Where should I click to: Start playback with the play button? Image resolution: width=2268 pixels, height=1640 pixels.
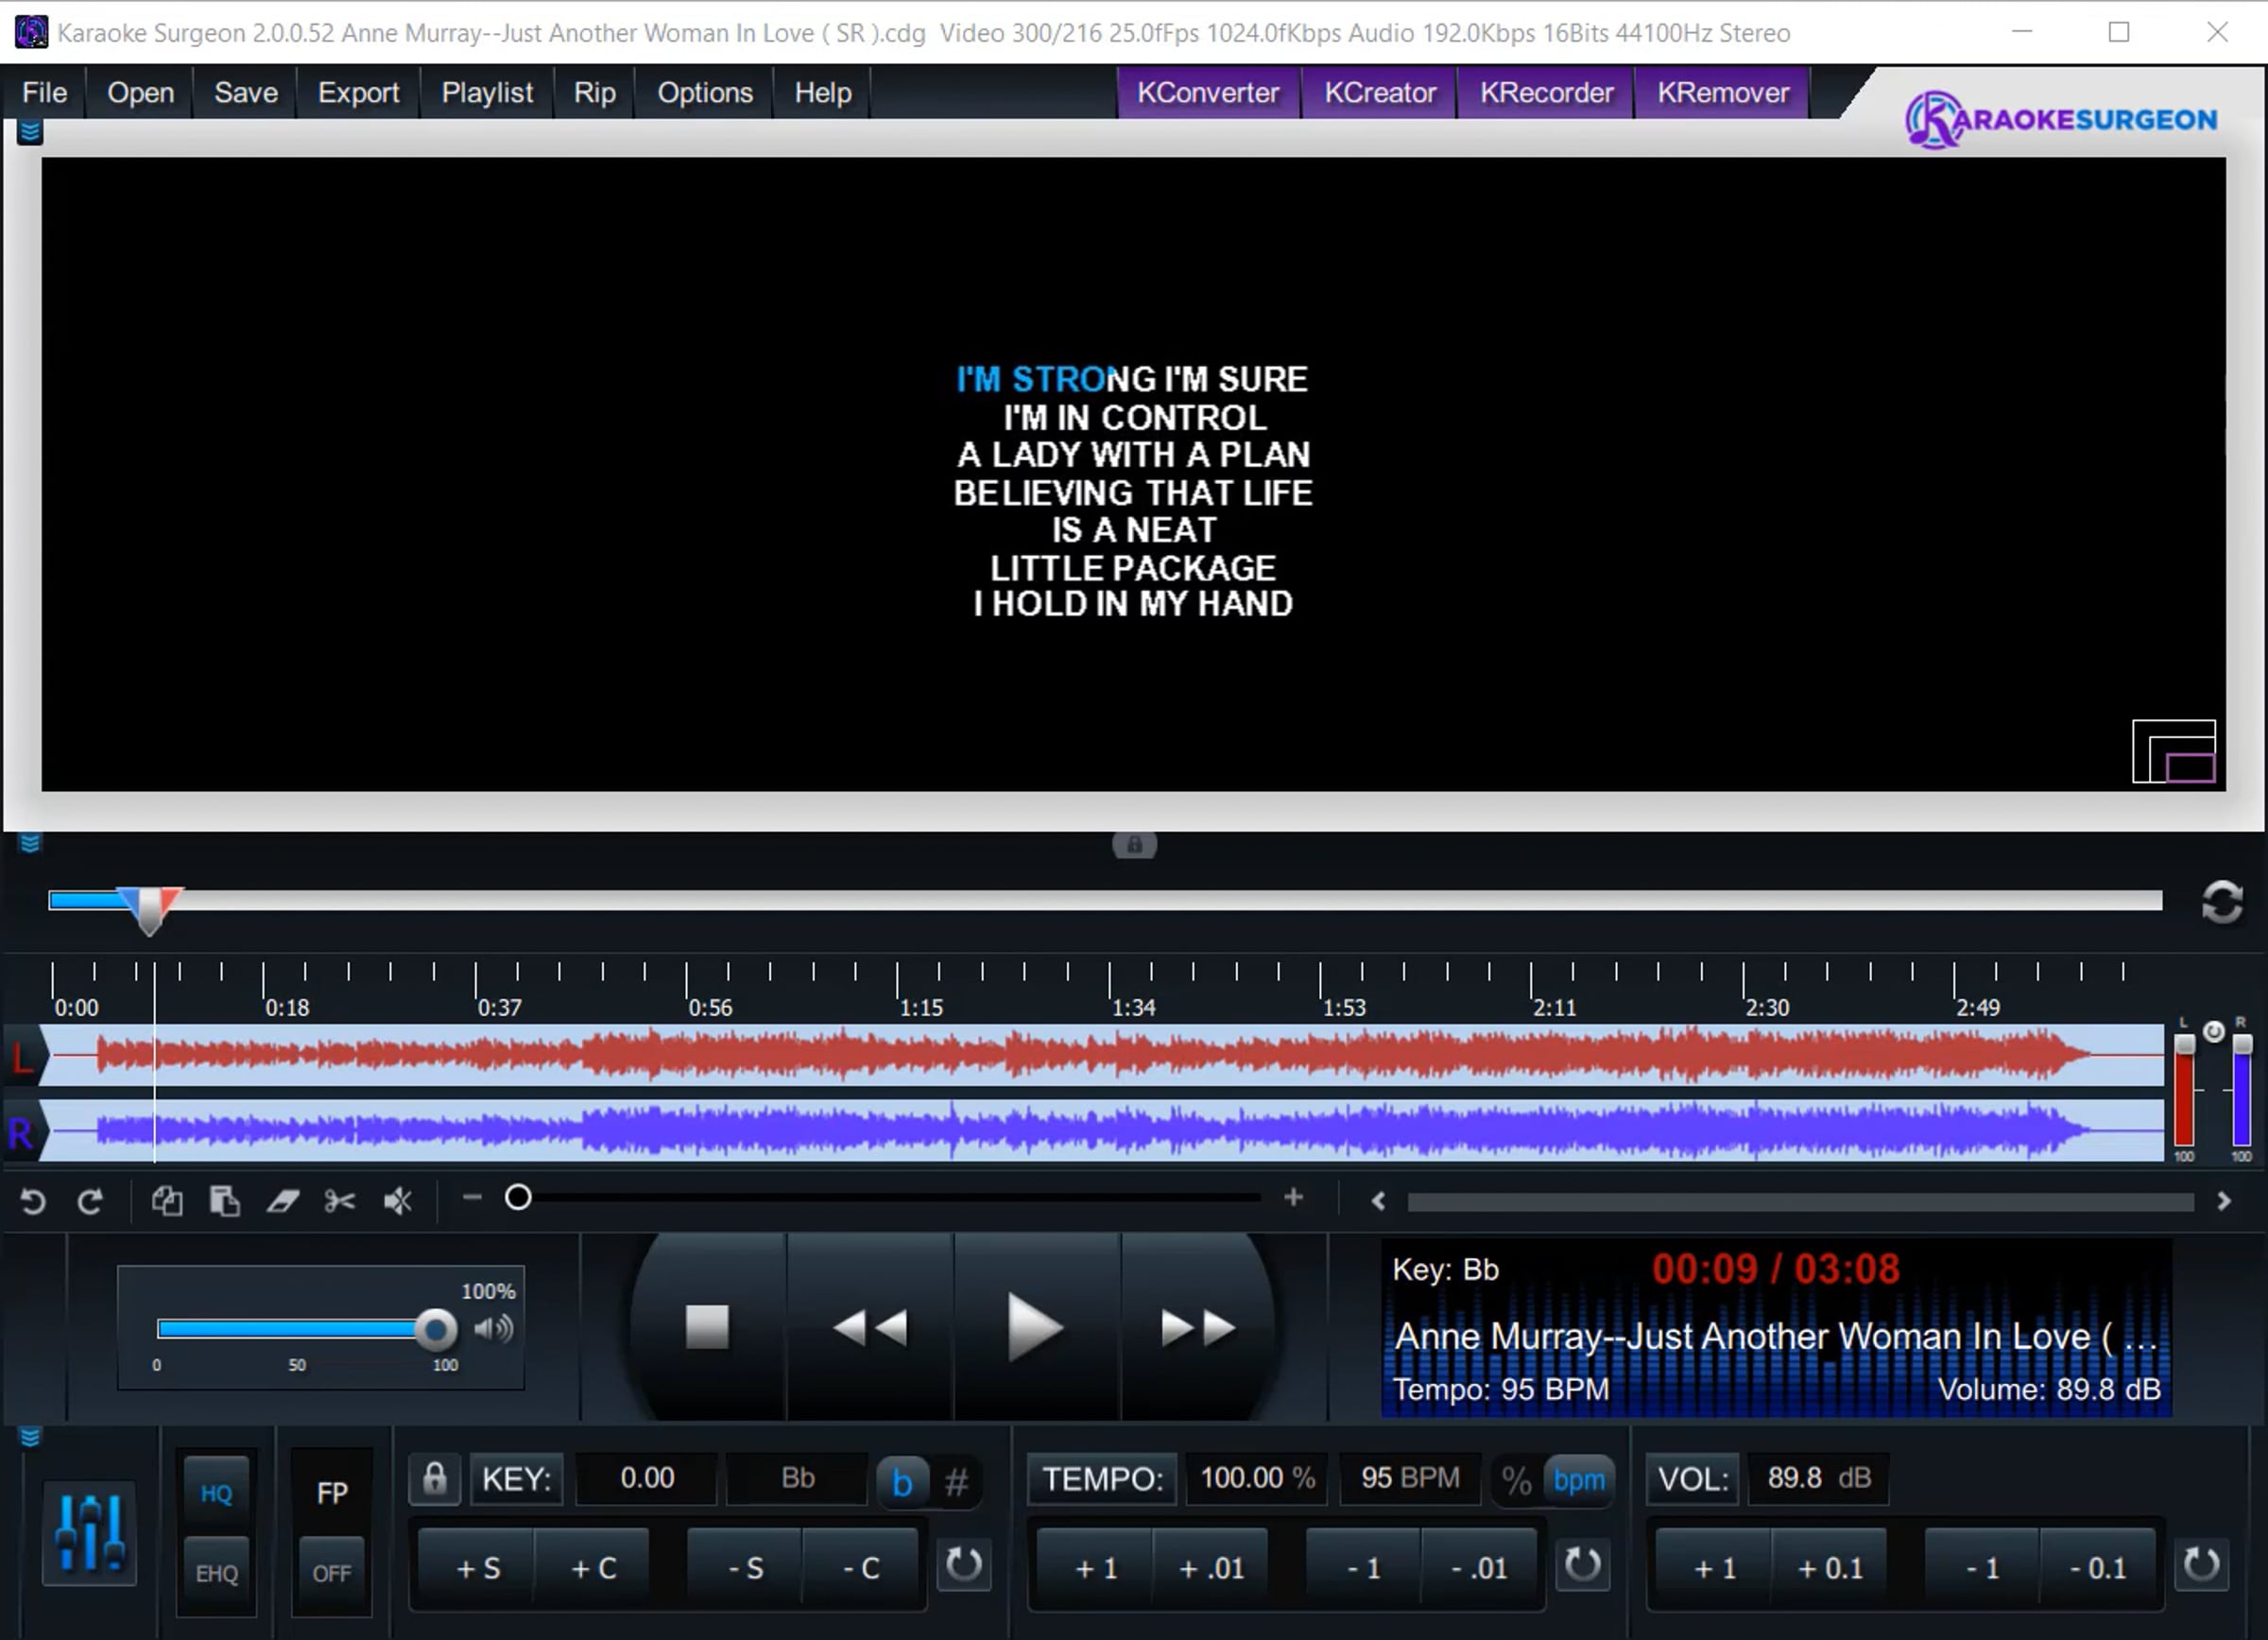pyautogui.click(x=1036, y=1328)
